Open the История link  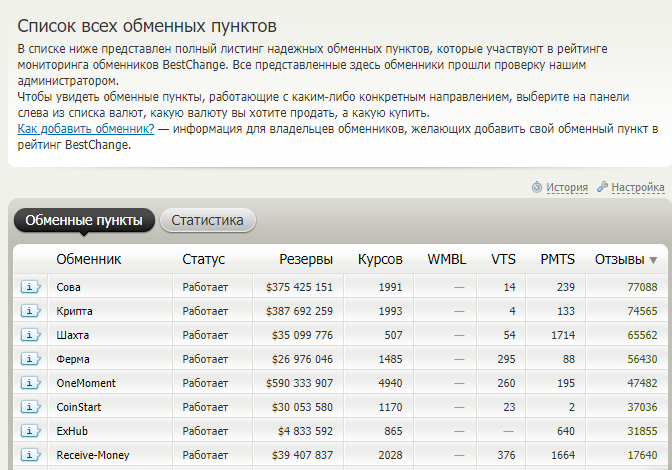click(566, 187)
